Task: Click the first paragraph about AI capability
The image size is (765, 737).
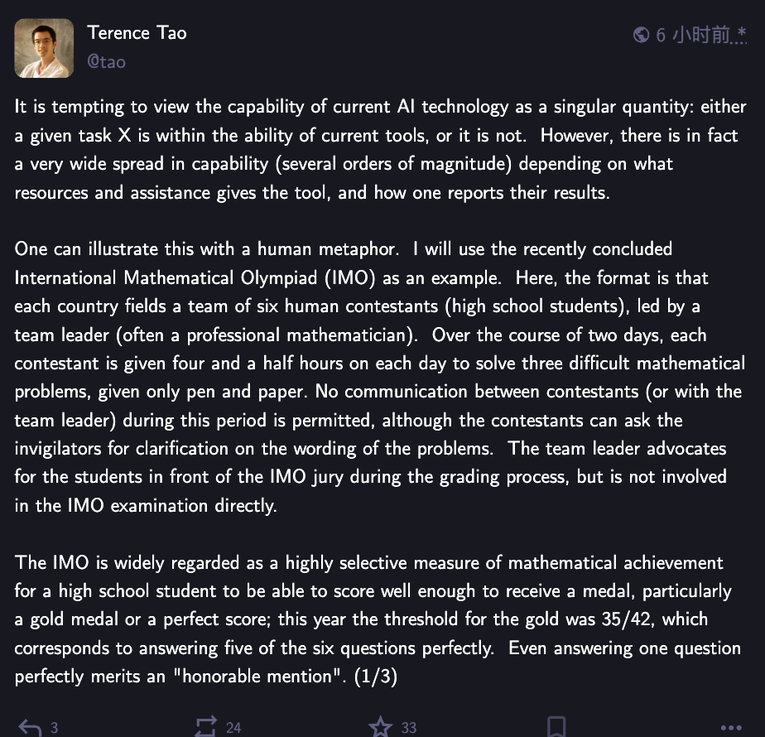Action: [x=381, y=149]
